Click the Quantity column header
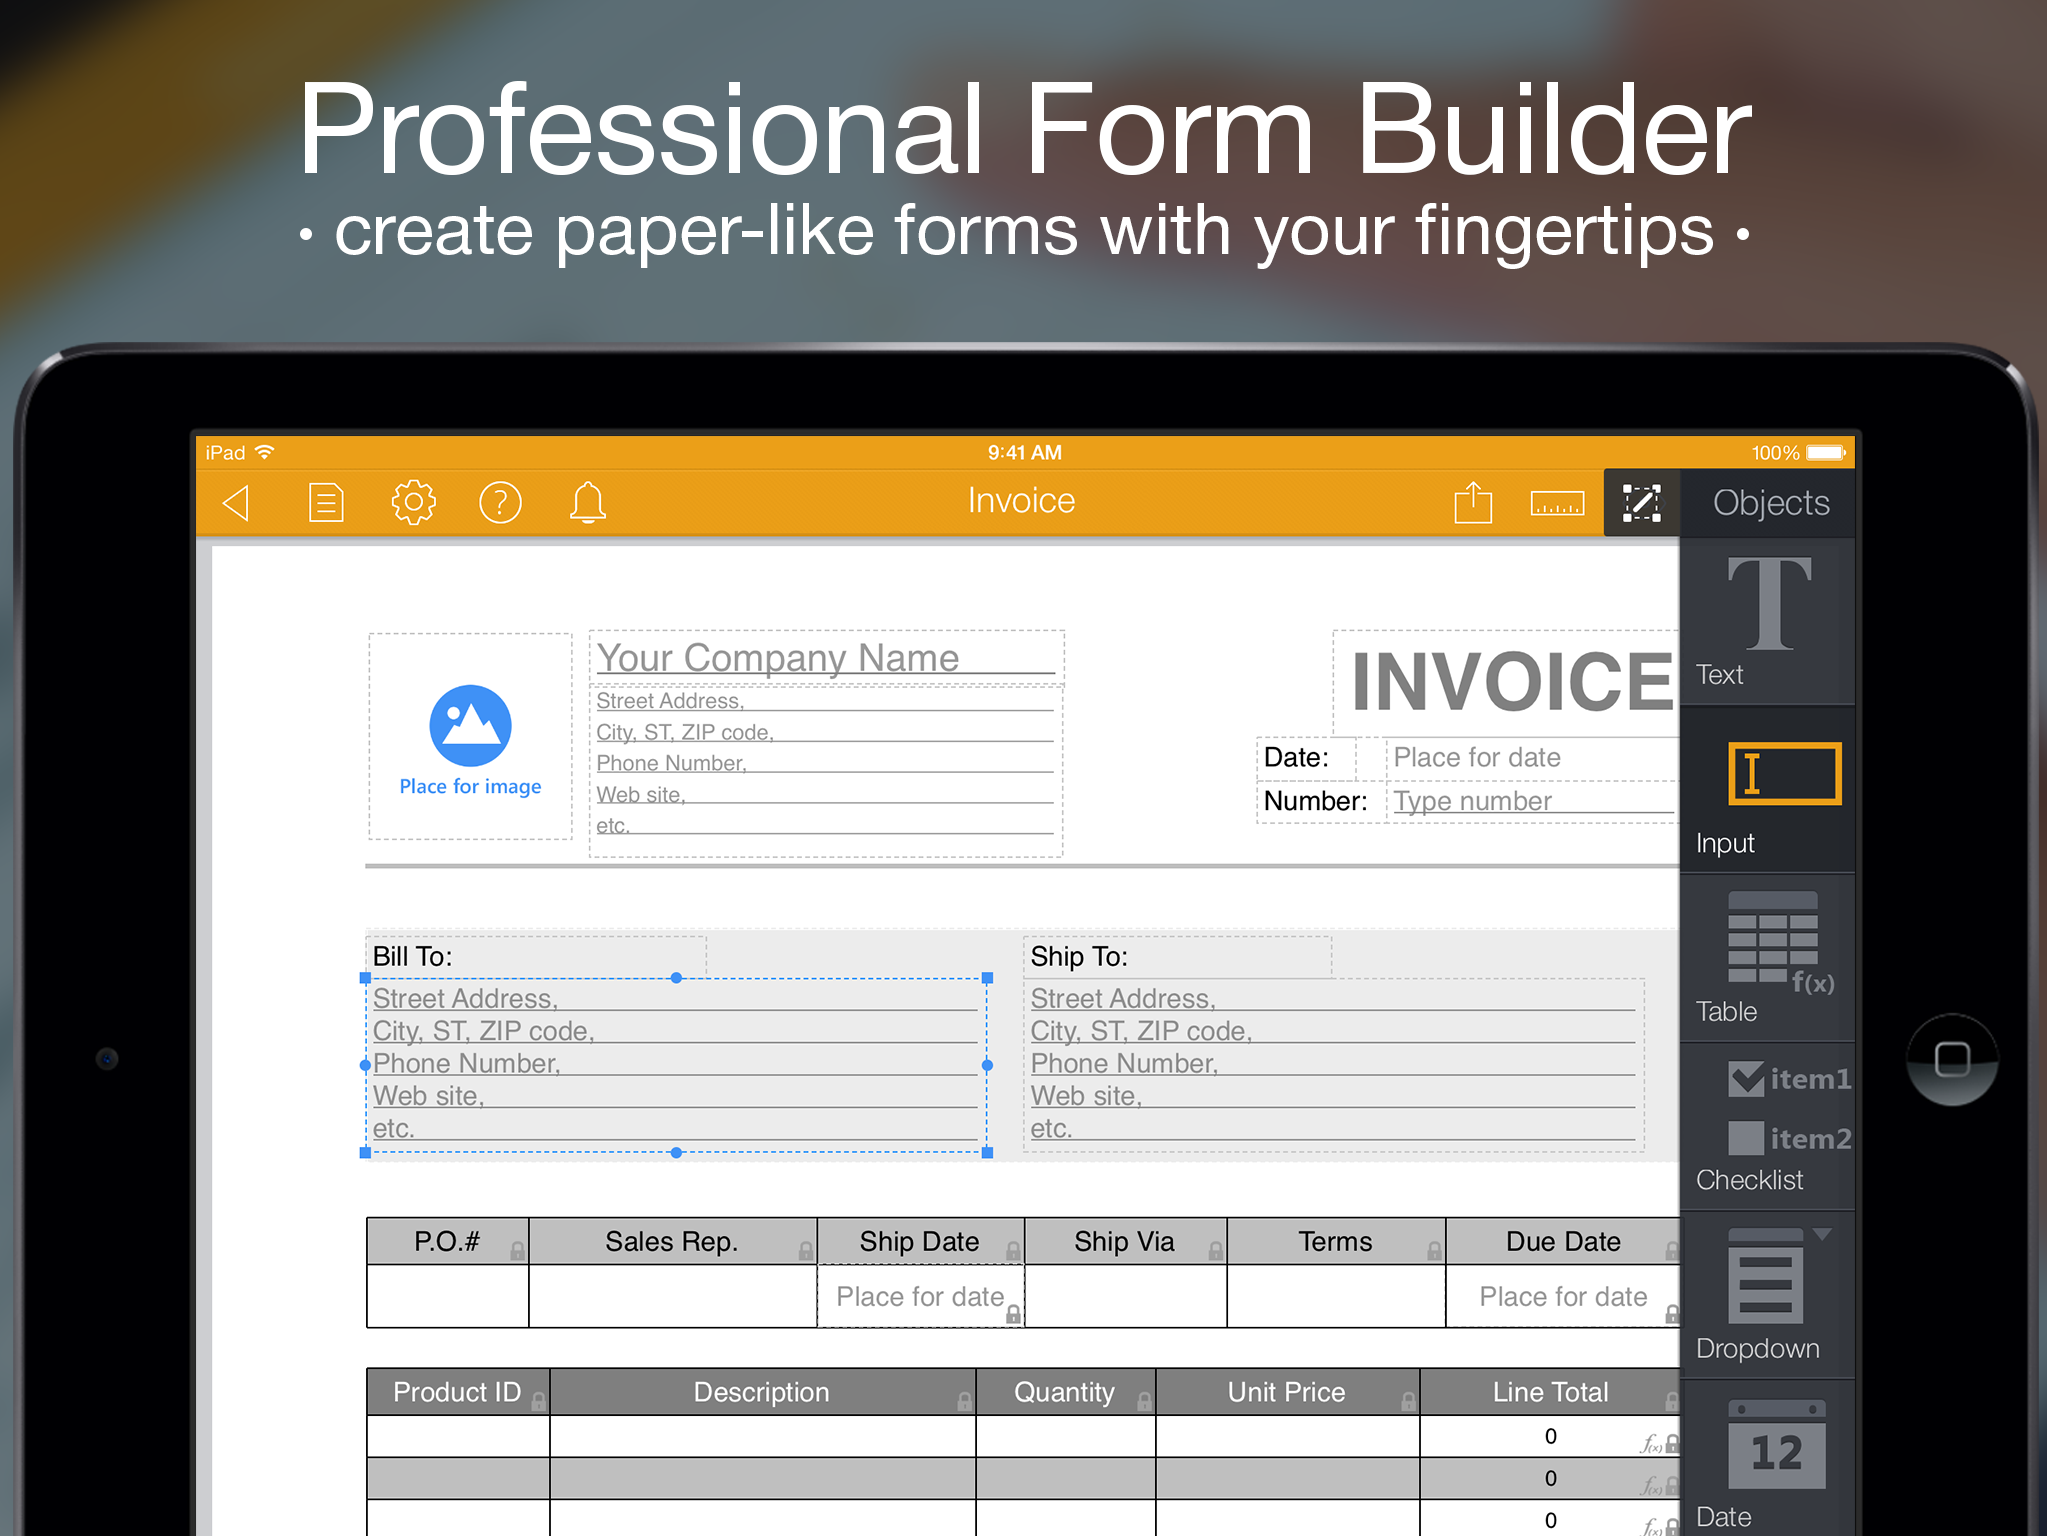The image size is (2047, 1536). point(1065,1392)
